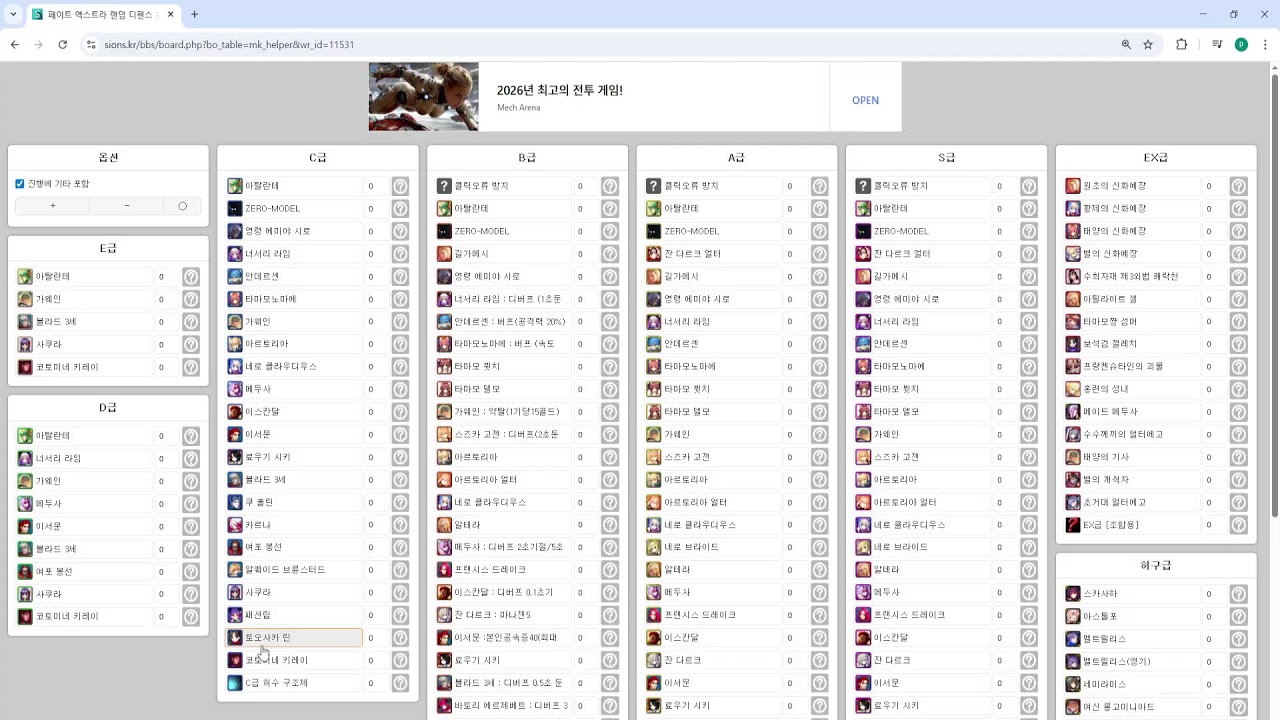Click OPEN on the Mech Arena ad
The height and width of the screenshot is (720, 1280).
tap(865, 100)
